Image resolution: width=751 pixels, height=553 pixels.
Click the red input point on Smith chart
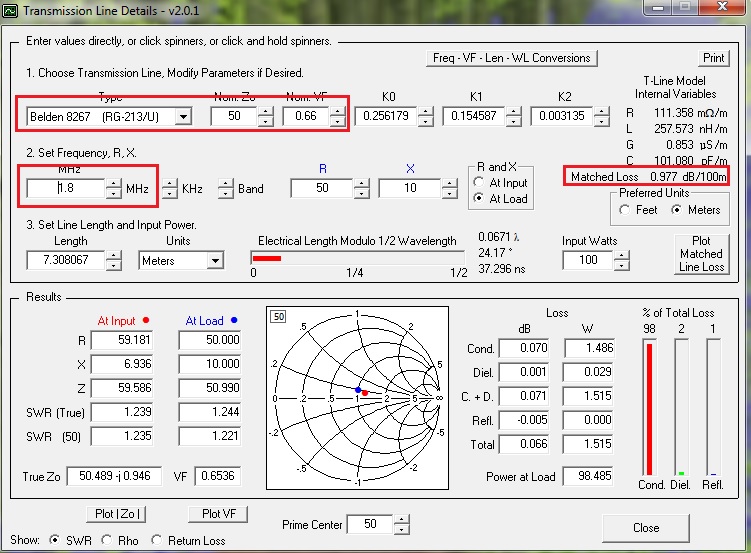365,393
